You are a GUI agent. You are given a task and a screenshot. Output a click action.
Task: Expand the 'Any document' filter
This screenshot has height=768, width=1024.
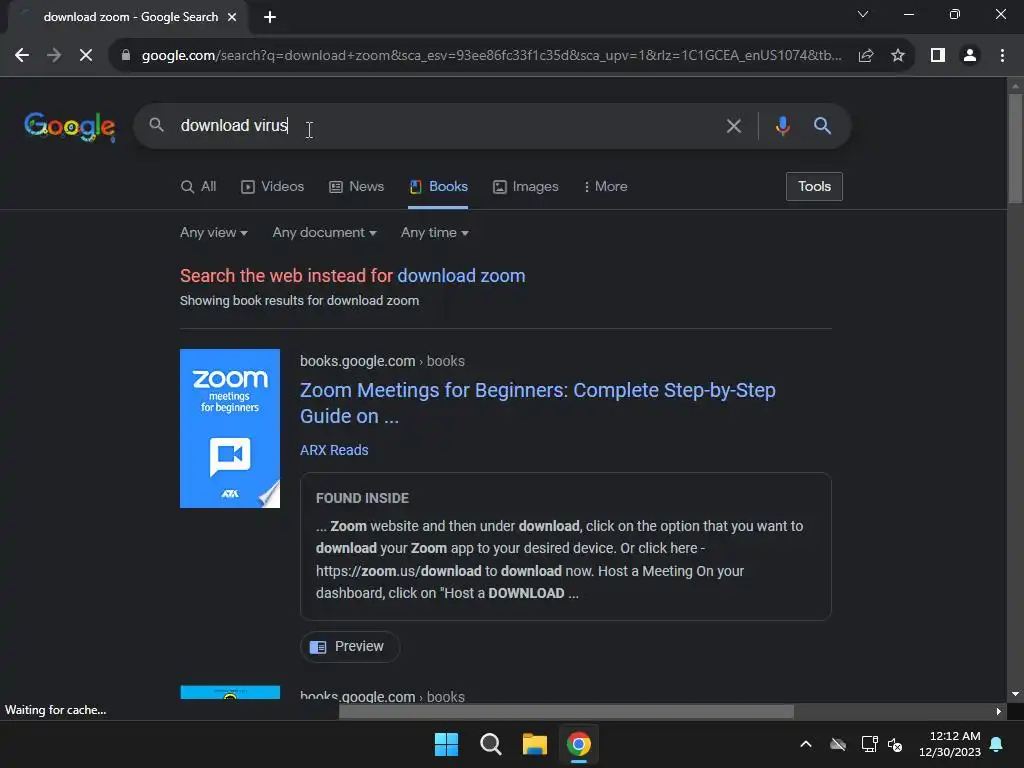coord(325,232)
